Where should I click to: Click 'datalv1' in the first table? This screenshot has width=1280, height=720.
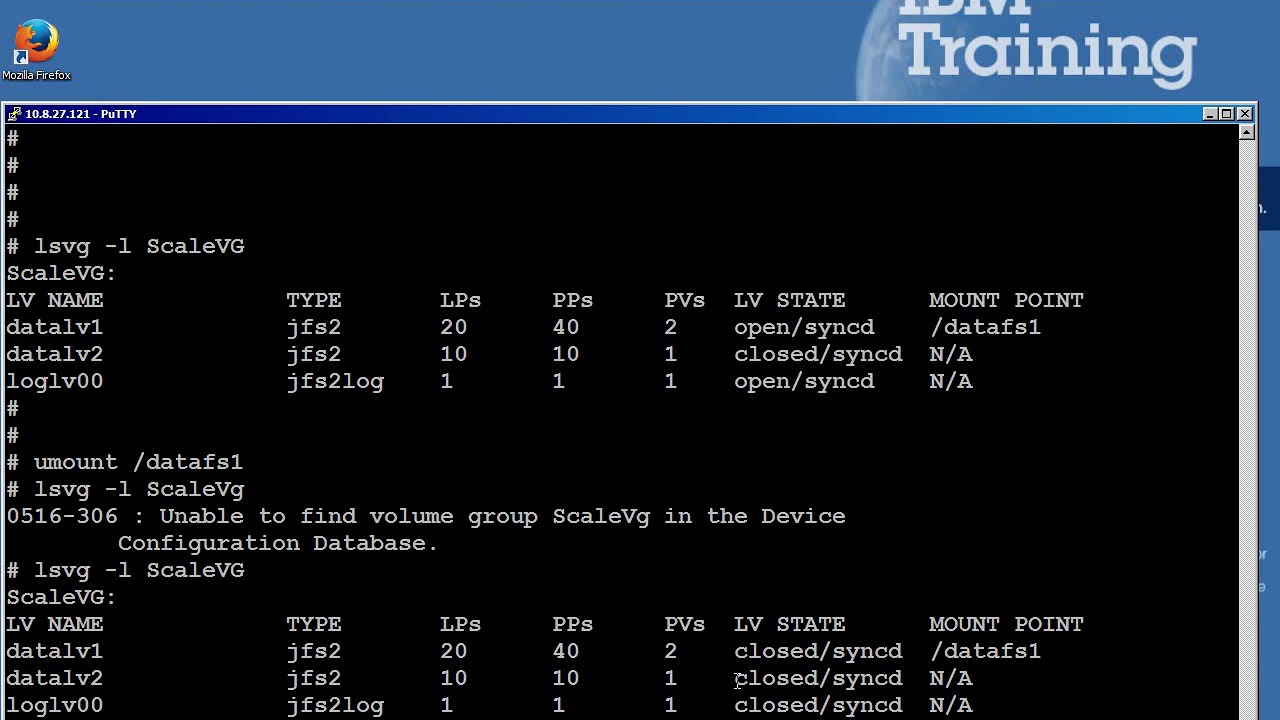55,327
